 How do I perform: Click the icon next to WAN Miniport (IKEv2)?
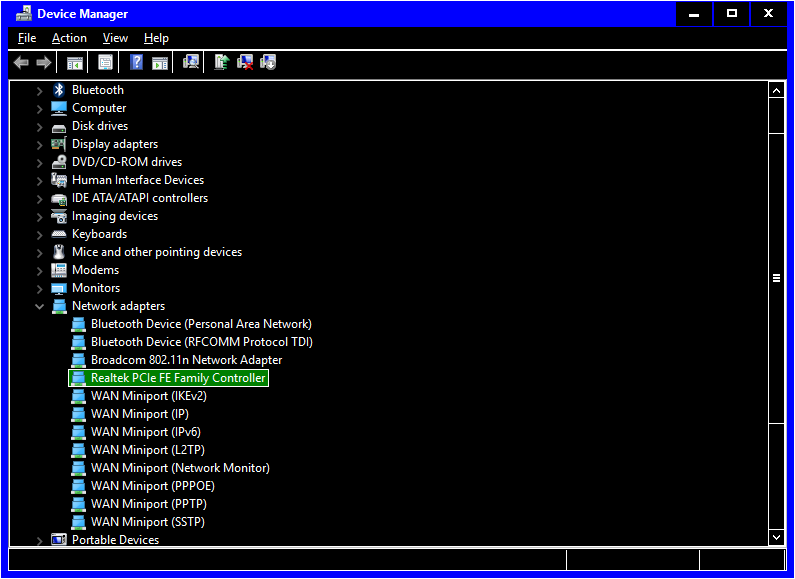[x=79, y=396]
